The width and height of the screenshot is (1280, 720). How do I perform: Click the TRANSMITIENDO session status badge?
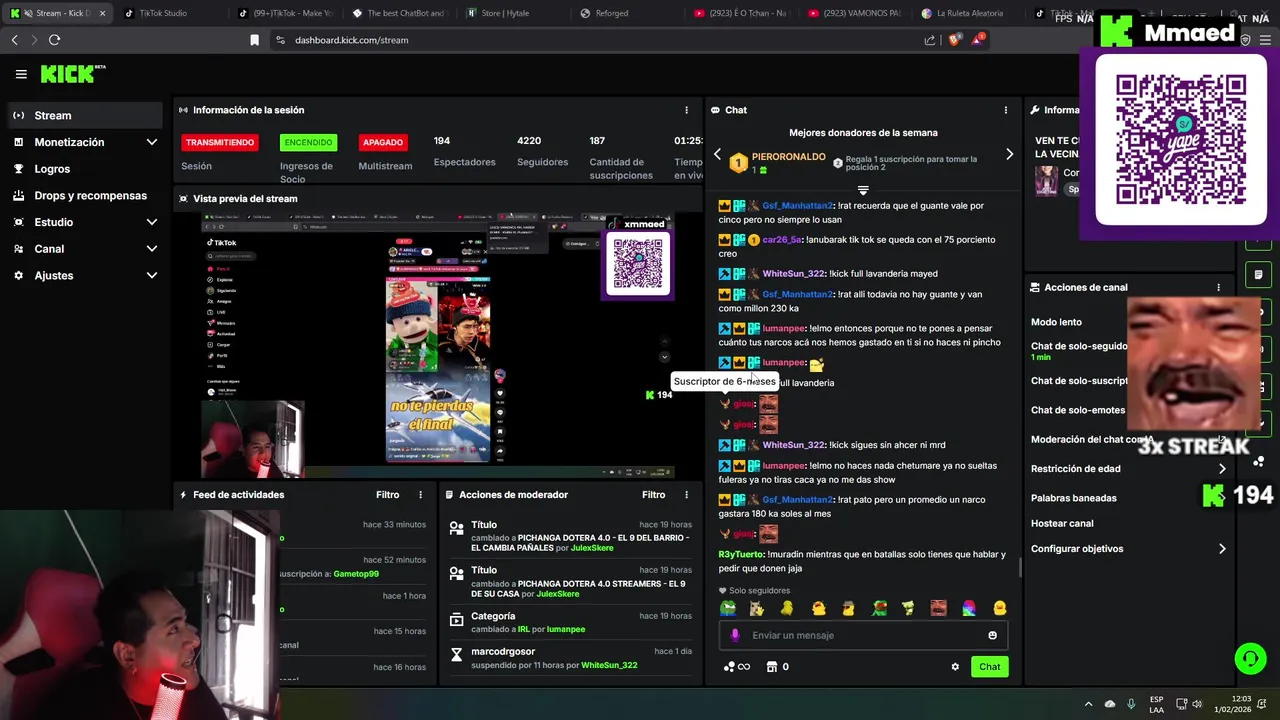(220, 142)
